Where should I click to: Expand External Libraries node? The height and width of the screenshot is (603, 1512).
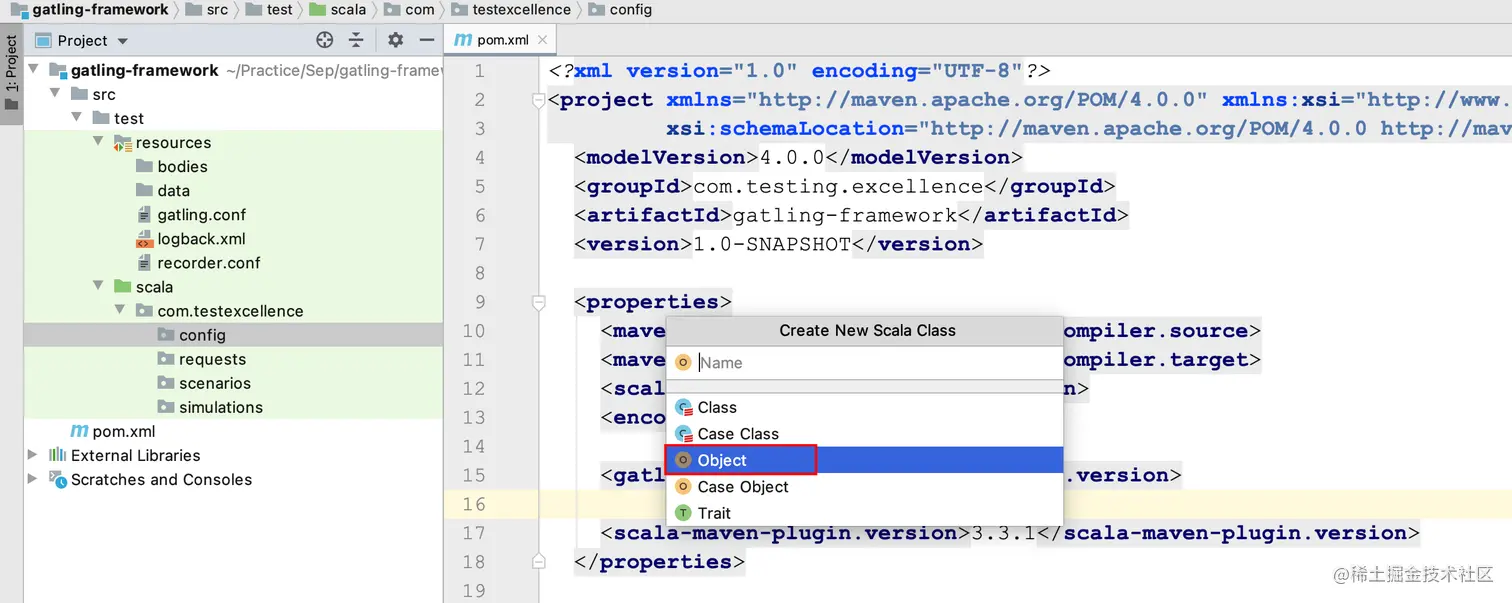click(34, 455)
